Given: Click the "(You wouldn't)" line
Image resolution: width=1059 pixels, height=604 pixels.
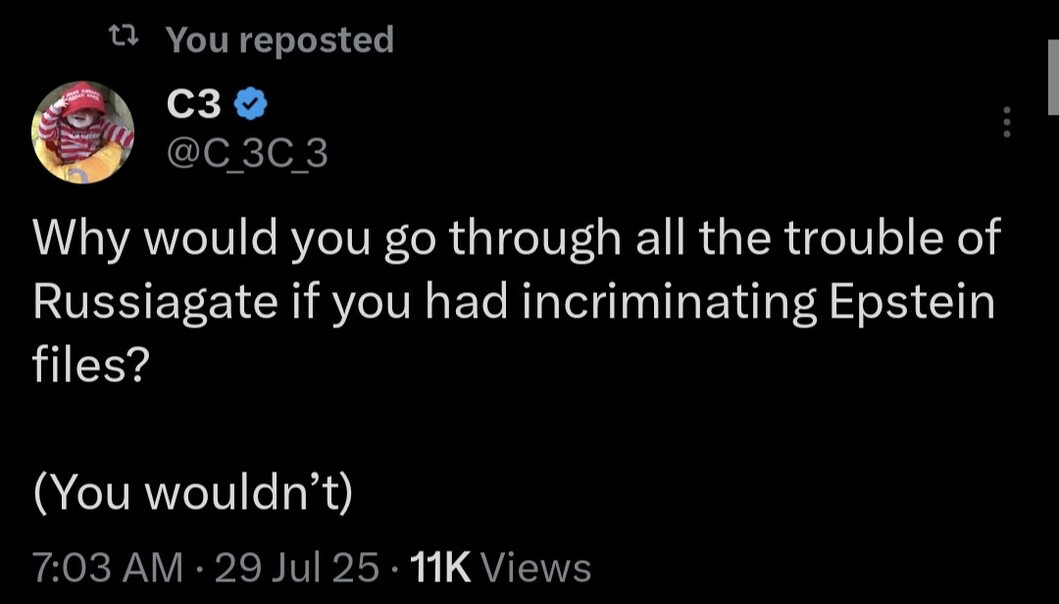Looking at the screenshot, I should point(193,492).
